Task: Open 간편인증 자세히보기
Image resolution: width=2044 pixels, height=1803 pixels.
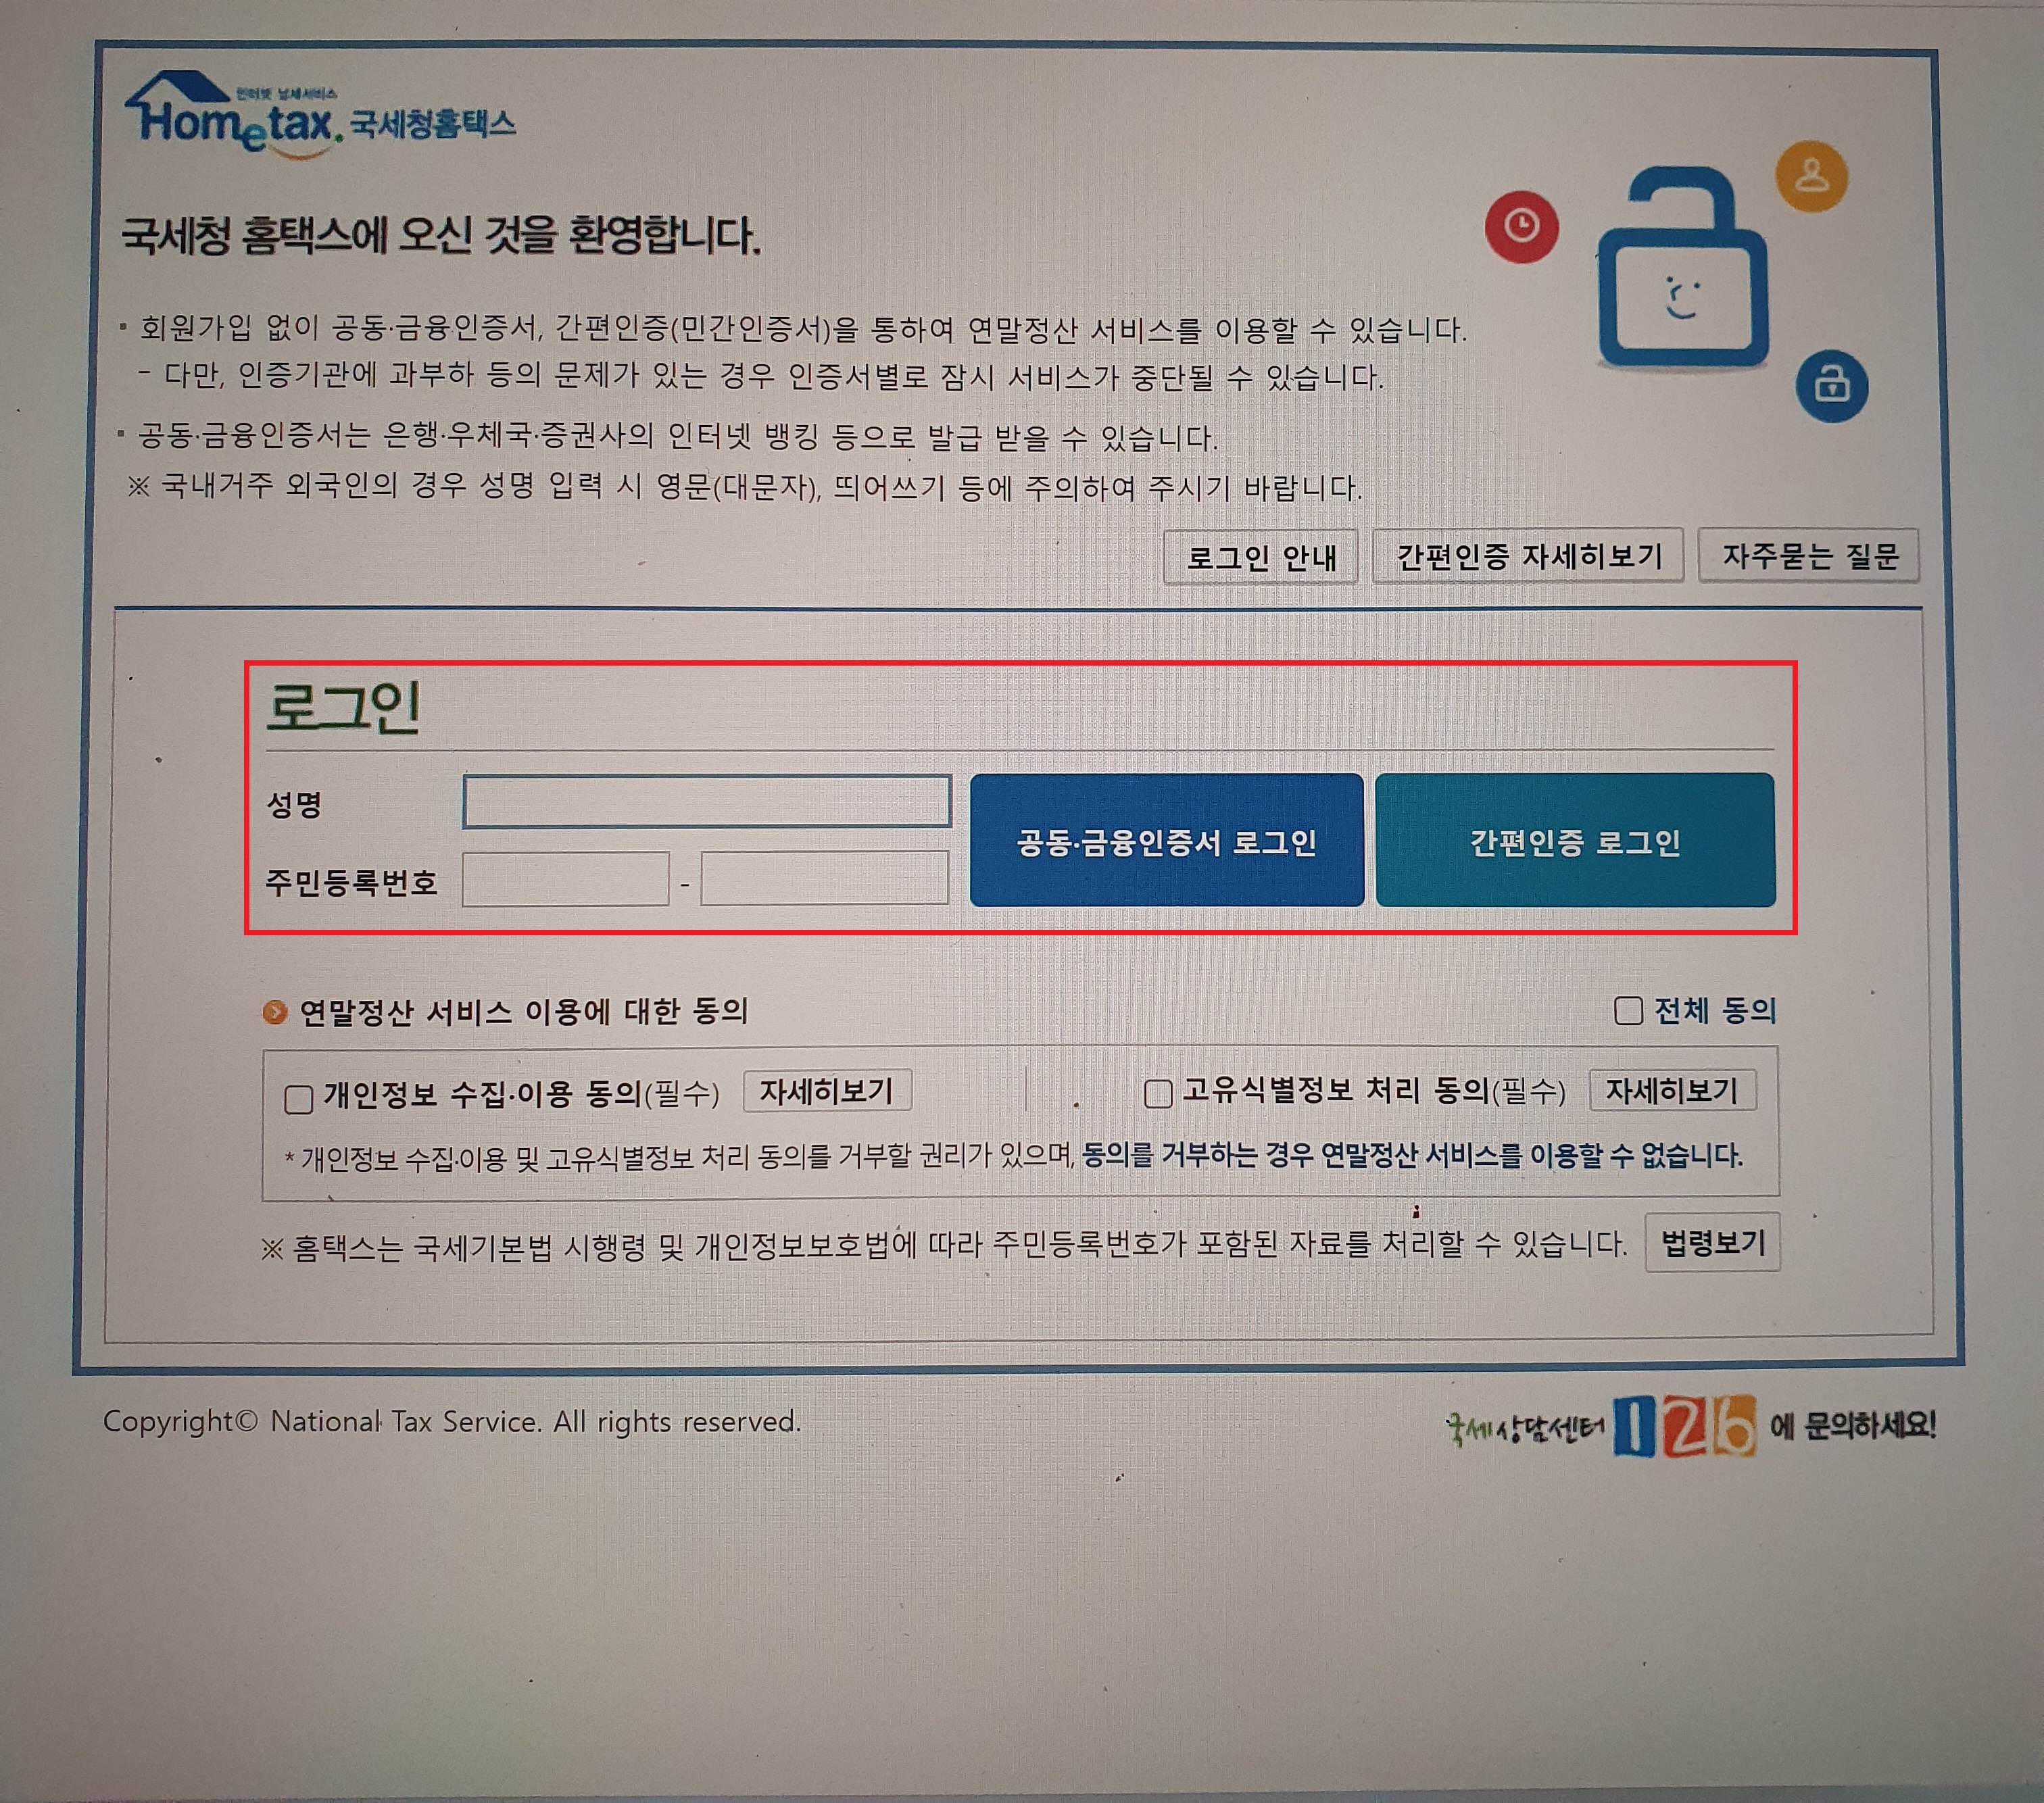Action: [x=1528, y=555]
